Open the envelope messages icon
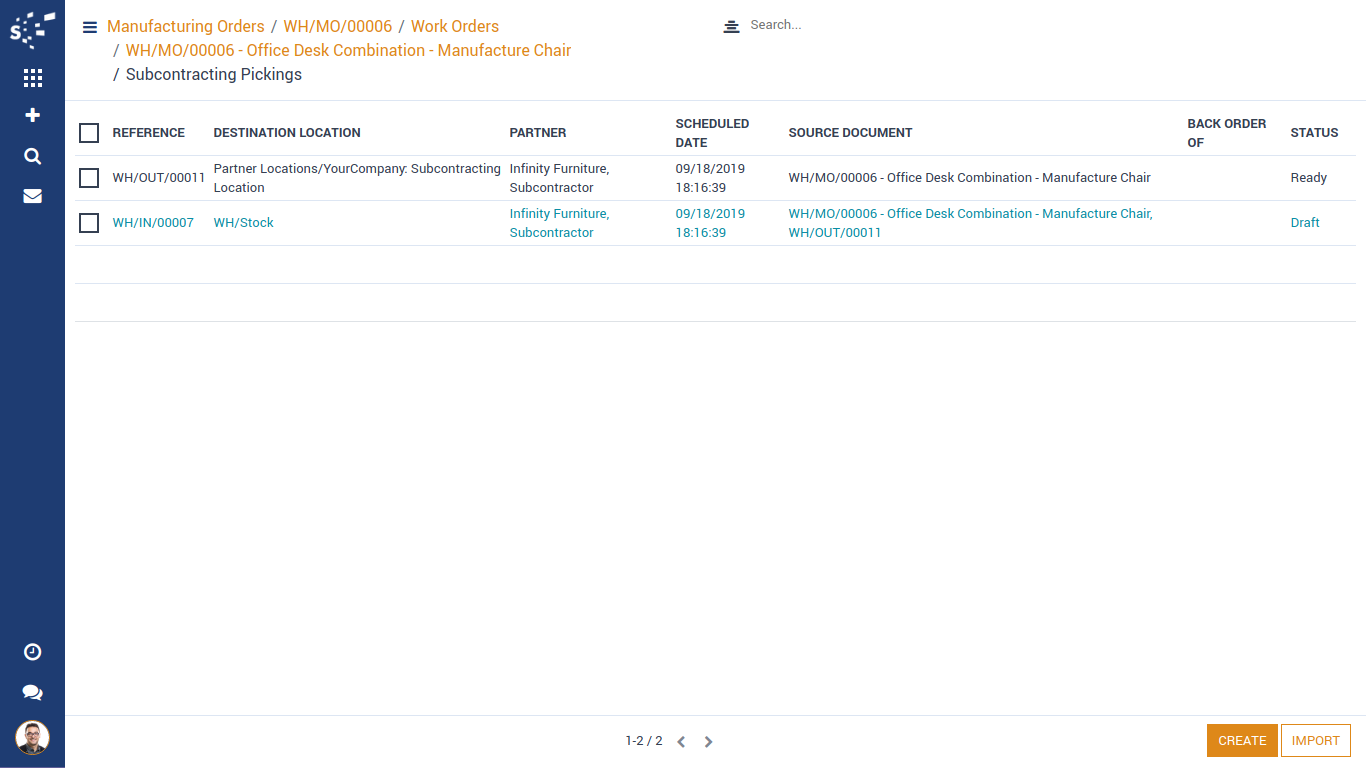This screenshot has height=768, width=1366. point(32,196)
